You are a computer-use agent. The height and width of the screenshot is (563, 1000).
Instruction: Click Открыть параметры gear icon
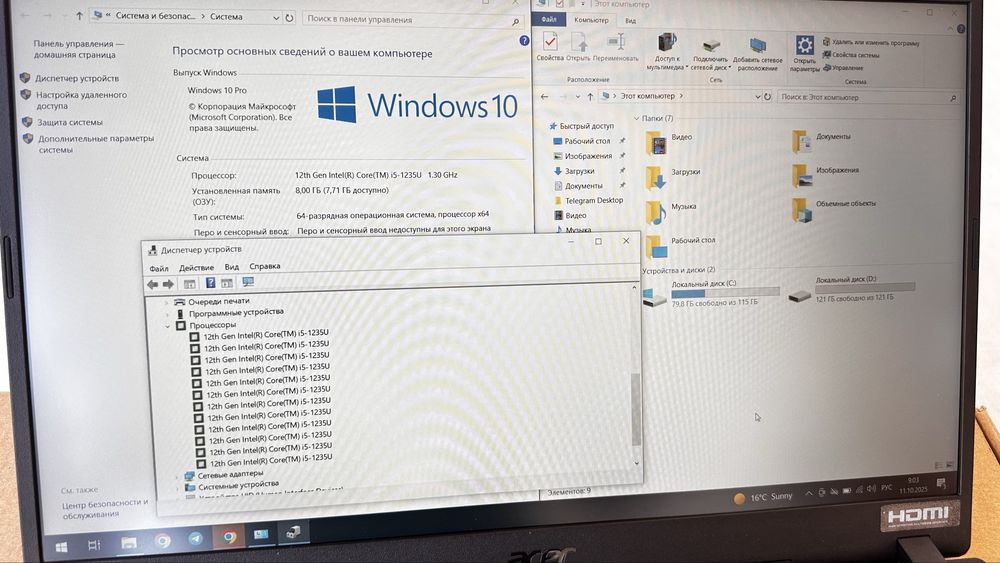pyautogui.click(x=804, y=53)
